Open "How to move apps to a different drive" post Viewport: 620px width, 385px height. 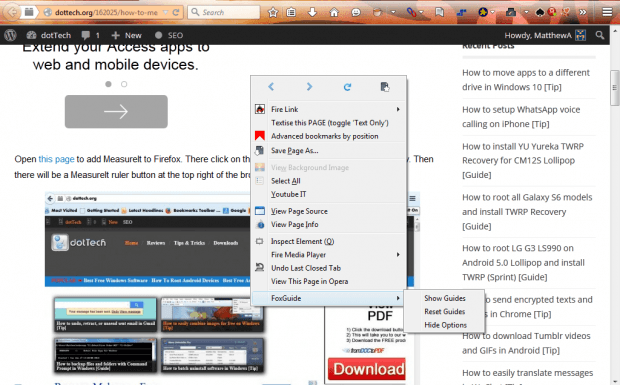pos(526,80)
